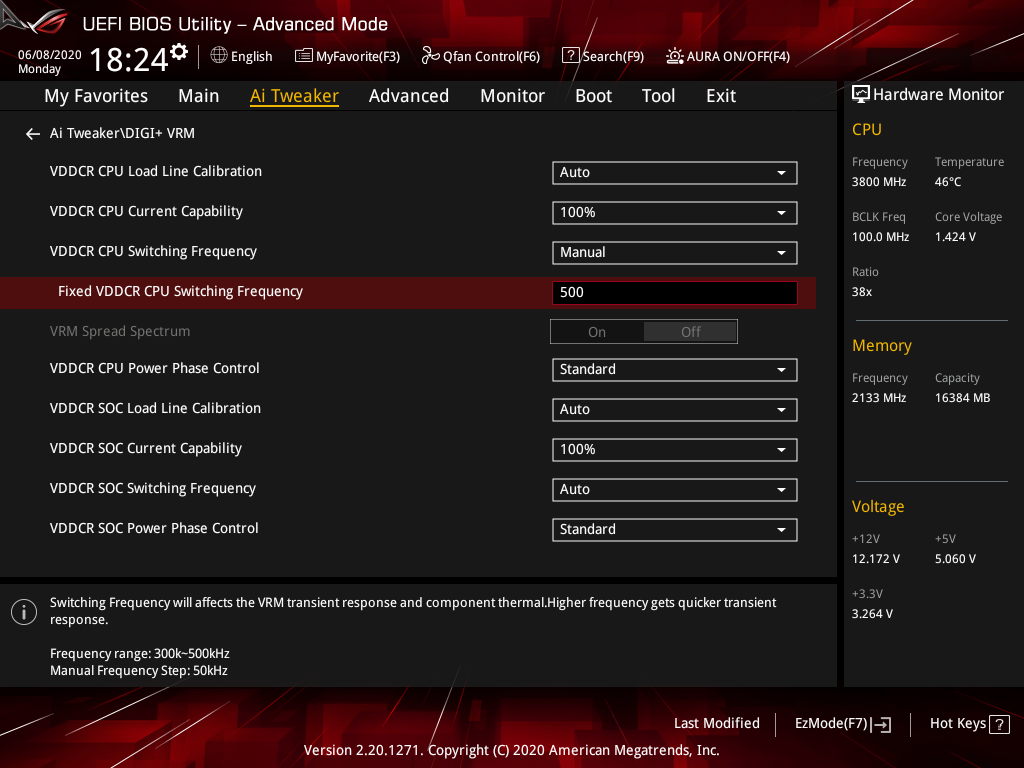Viewport: 1024px width, 768px height.
Task: Select VDDCR SOC Switching Frequency label
Action: (x=153, y=488)
